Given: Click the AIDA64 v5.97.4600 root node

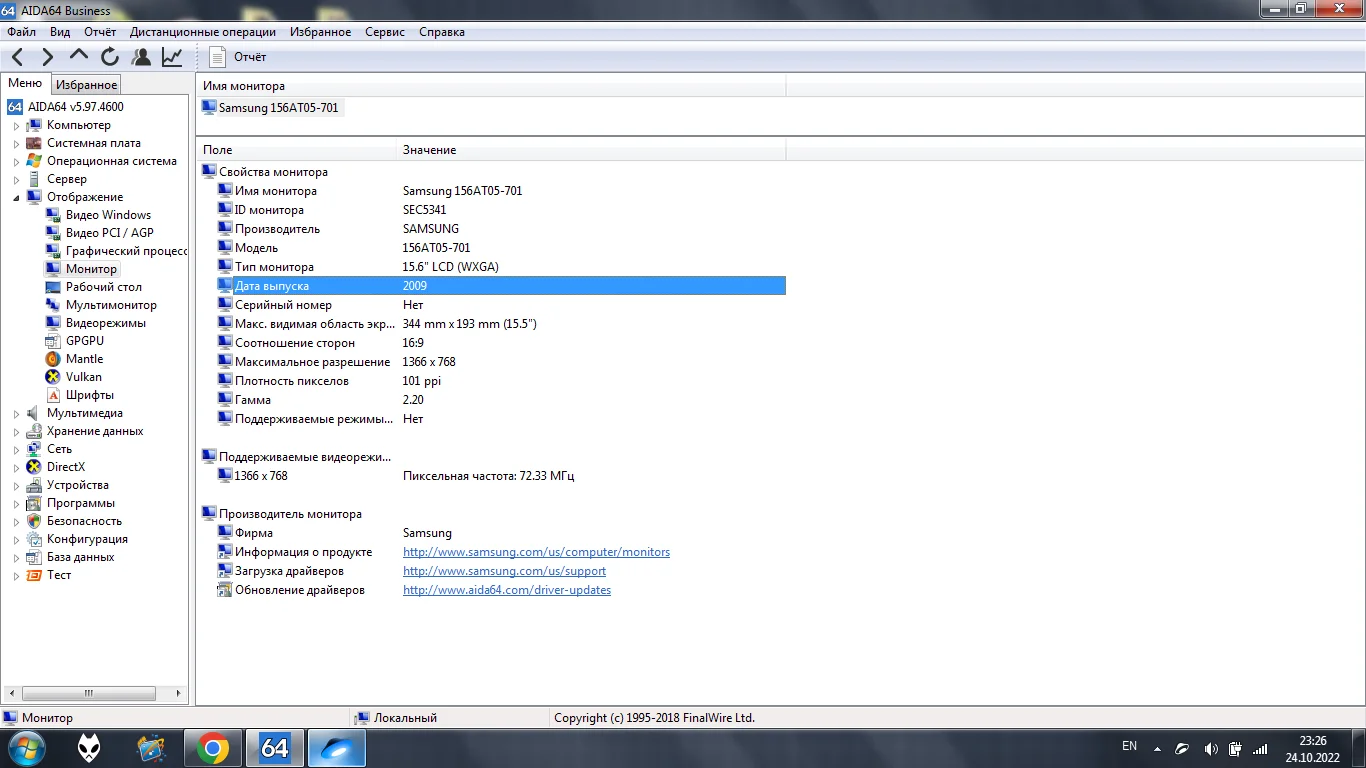Looking at the screenshot, I should tap(76, 107).
